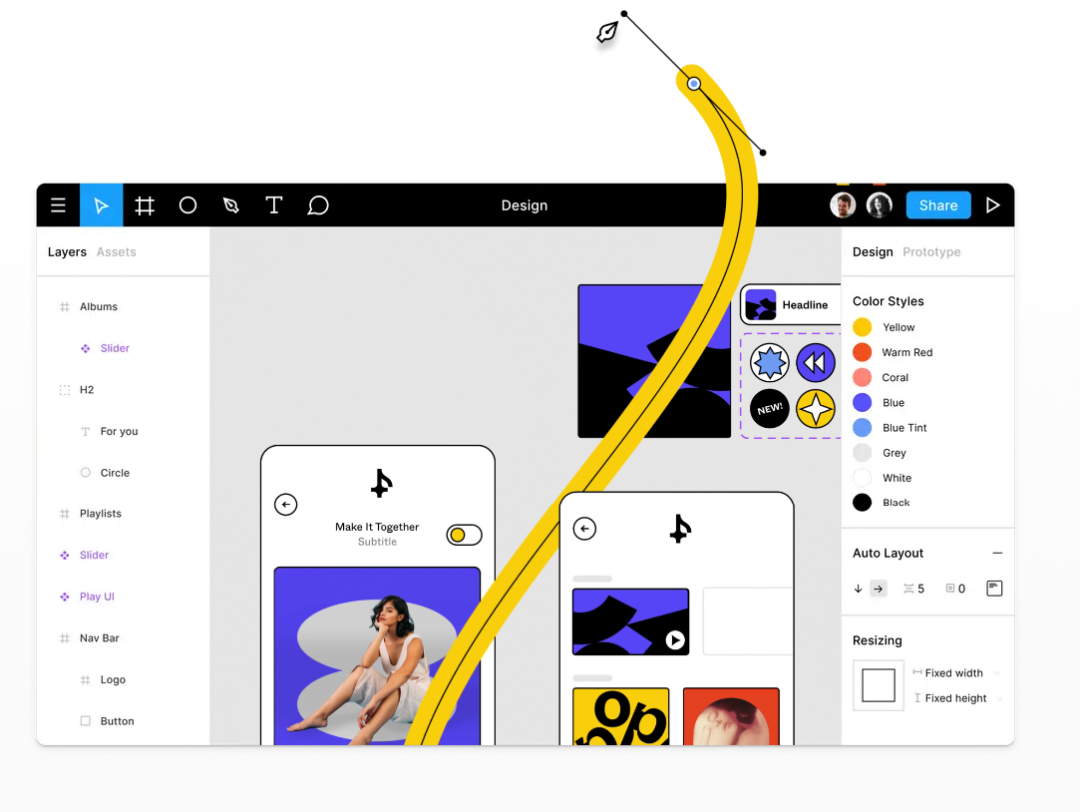
Task: Select the Move arrow tool
Action: [101, 205]
